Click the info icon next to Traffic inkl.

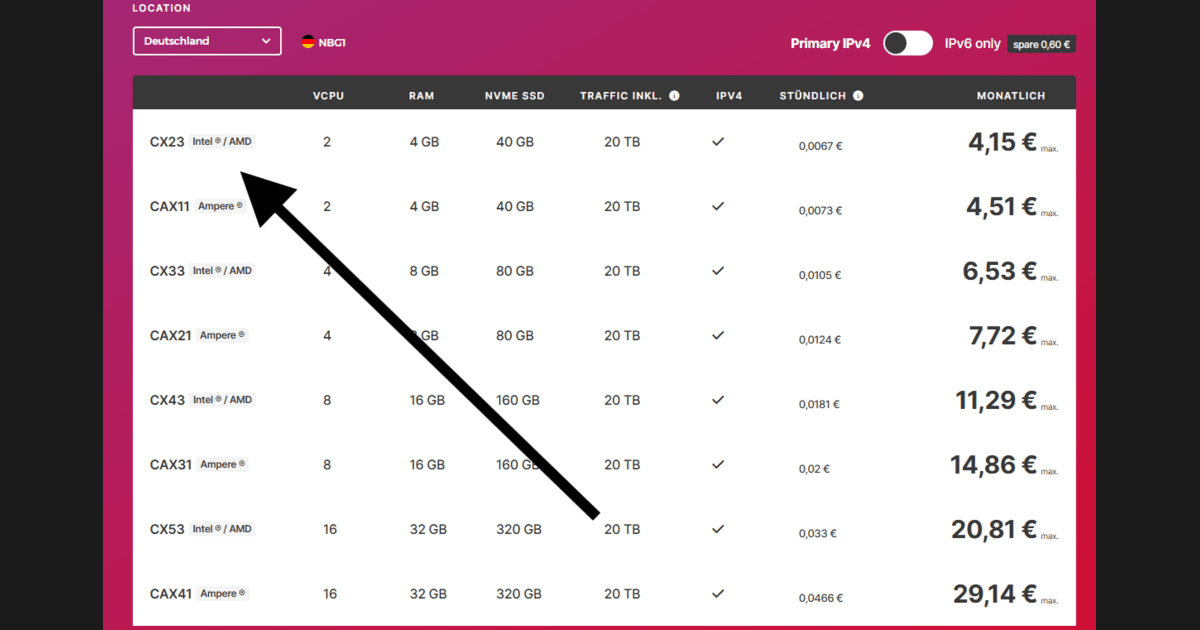point(674,96)
